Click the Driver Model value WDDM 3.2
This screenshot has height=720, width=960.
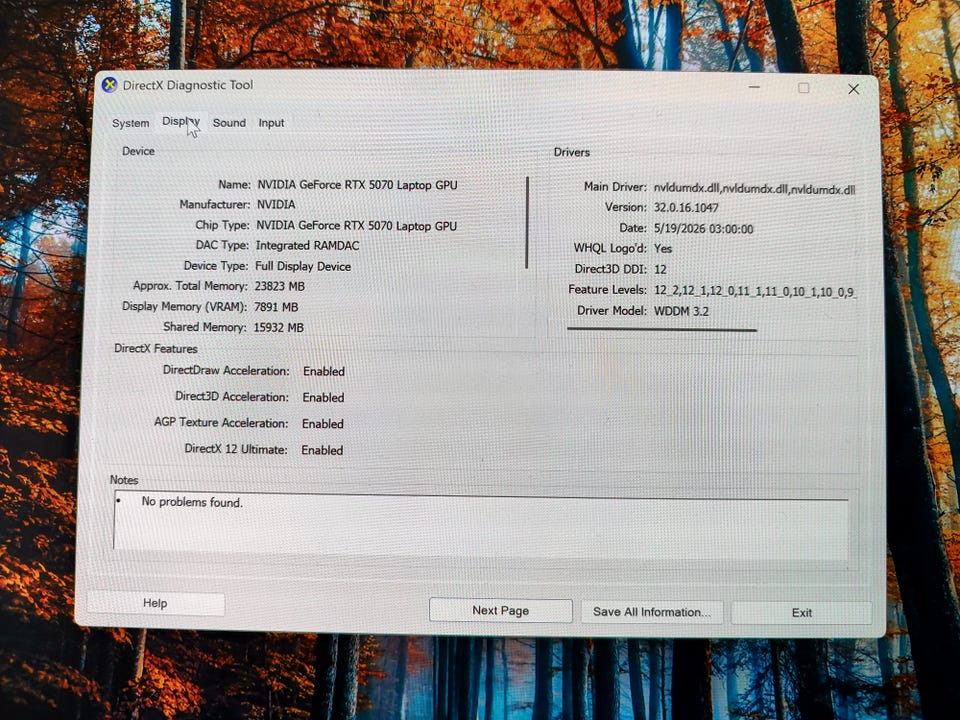tap(681, 311)
